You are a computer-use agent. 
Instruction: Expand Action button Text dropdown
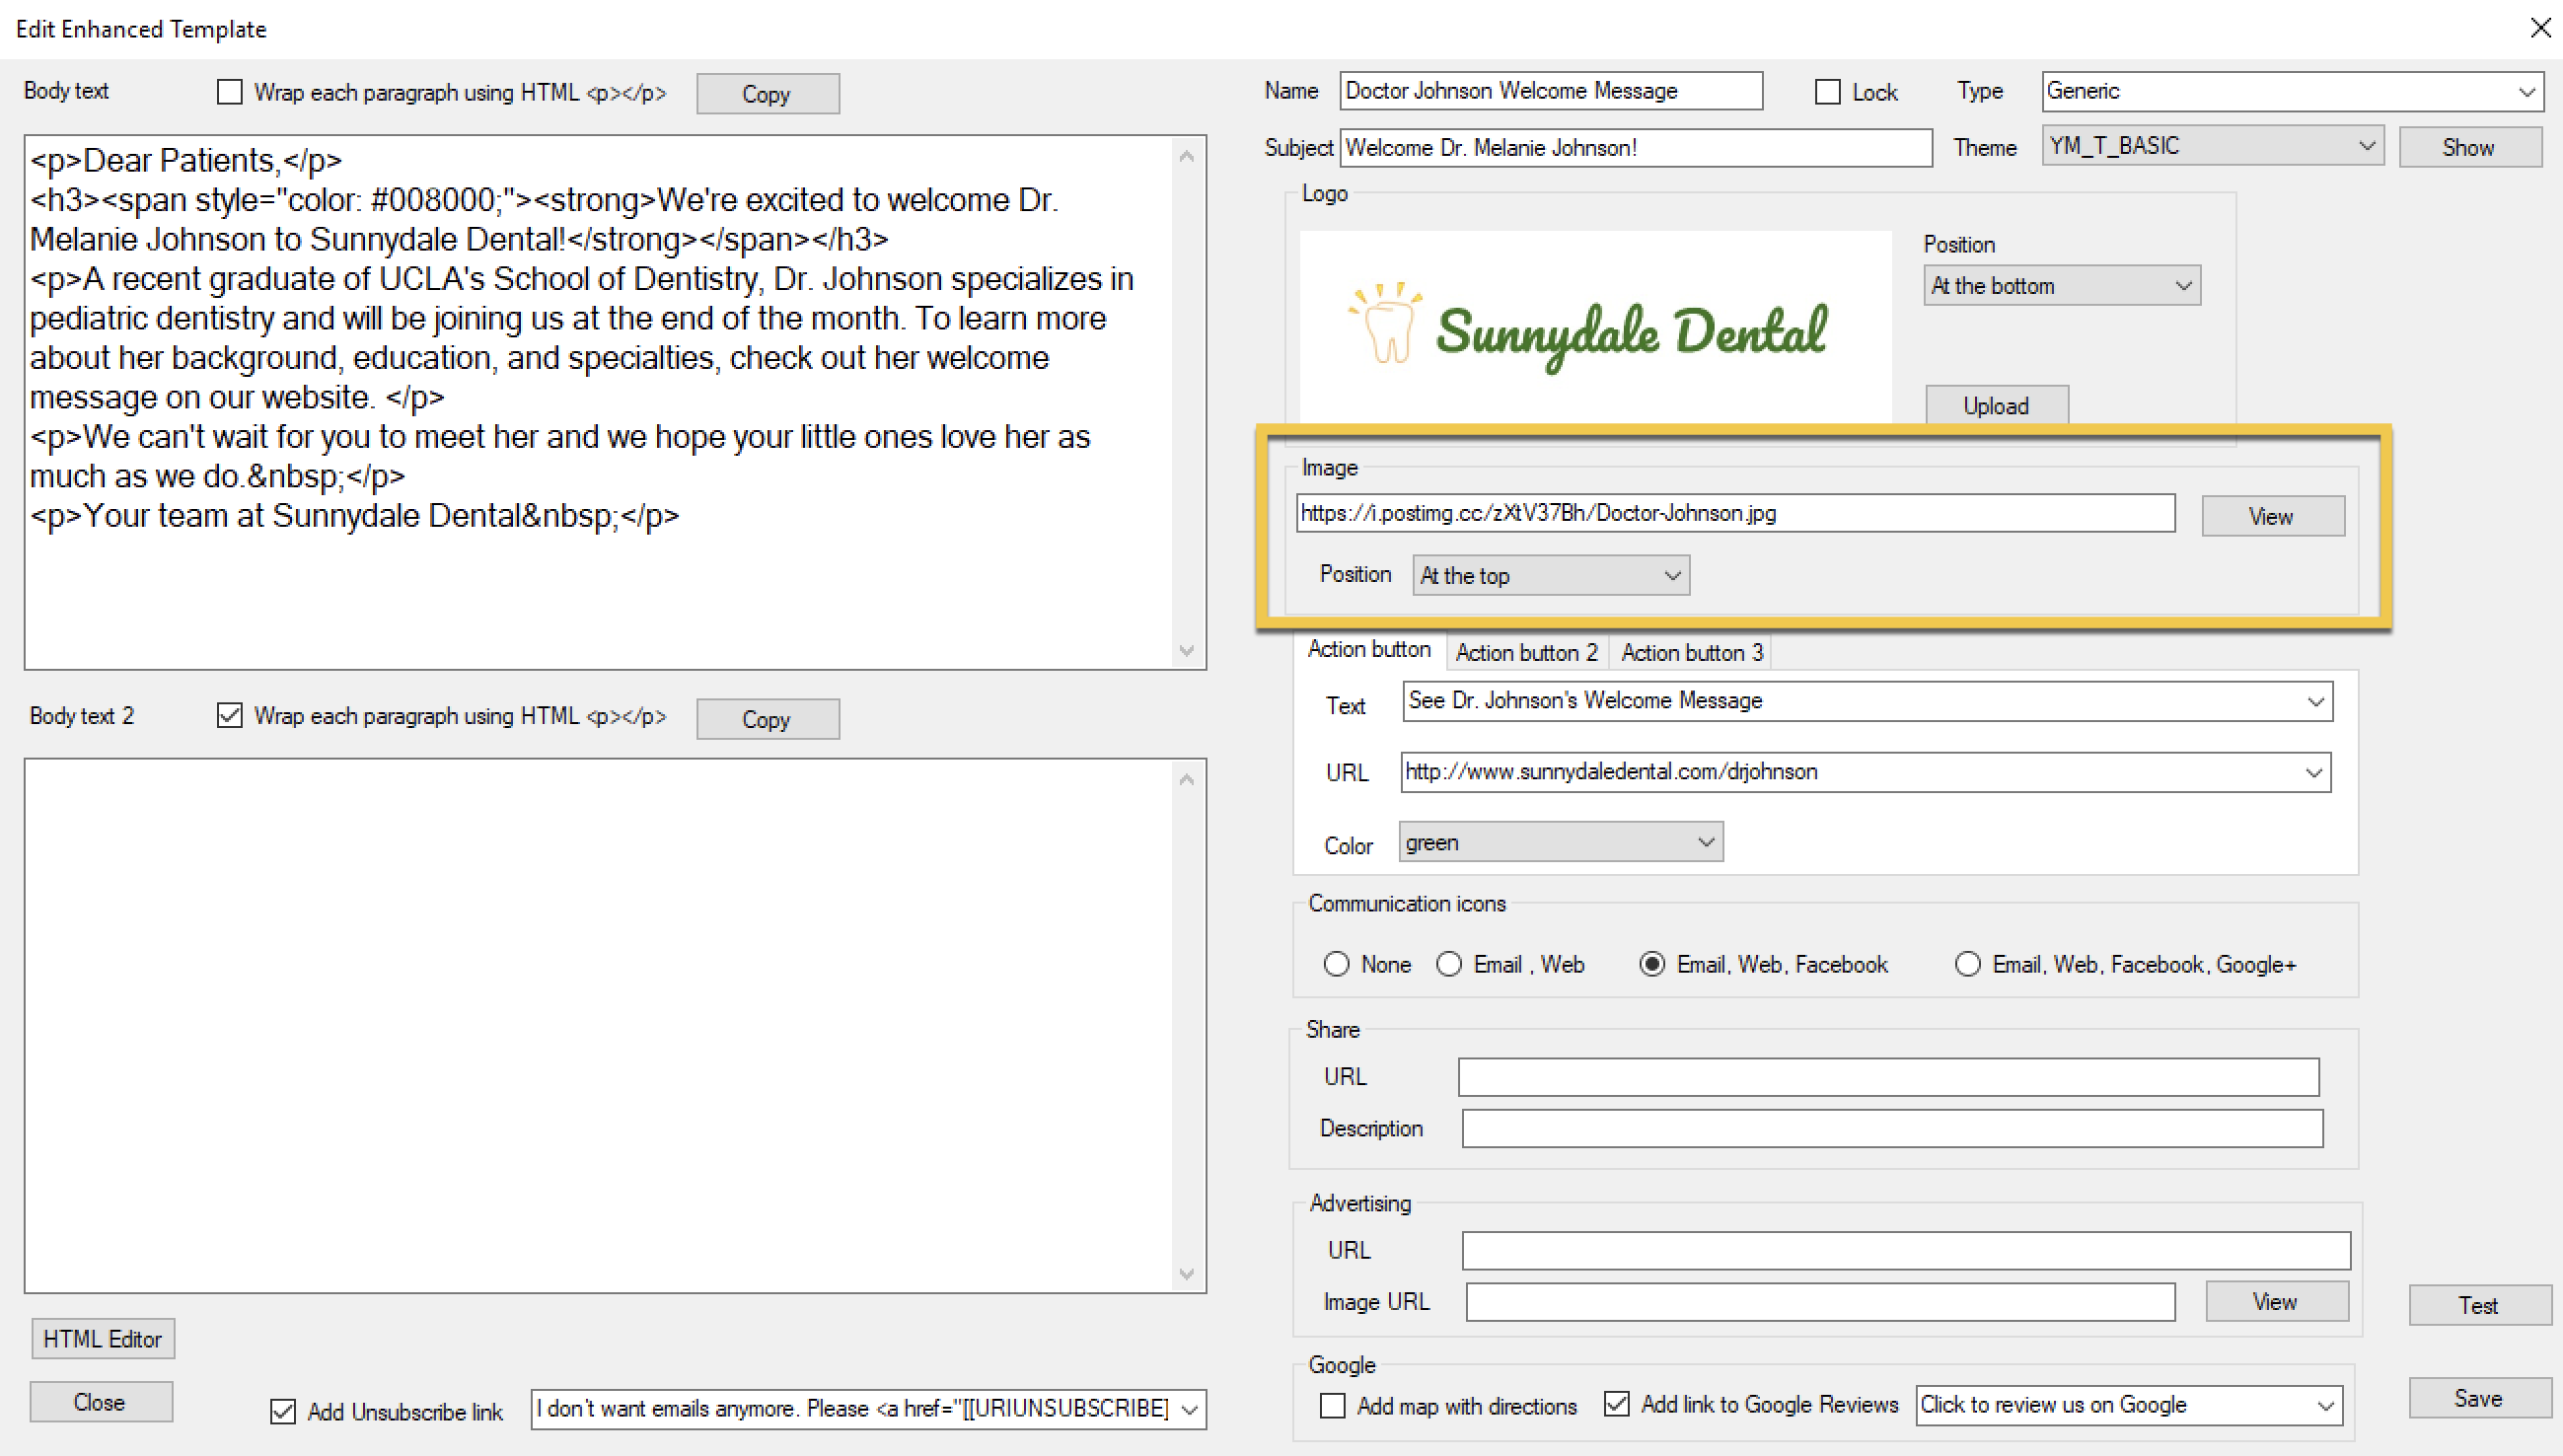coord(2315,702)
